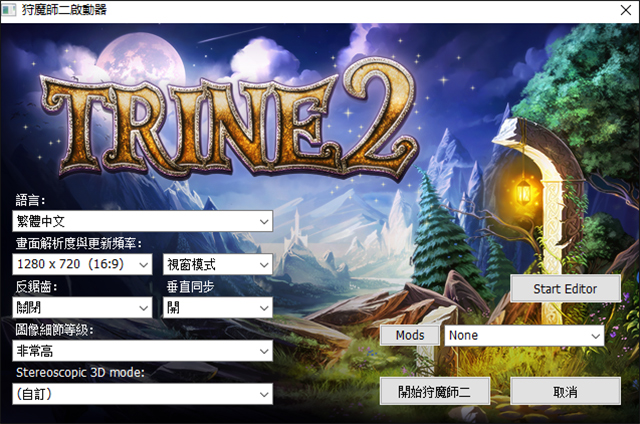The height and width of the screenshot is (424, 640).
Task: Click the Stereoscopic 3D mode: label
Action: [80, 373]
